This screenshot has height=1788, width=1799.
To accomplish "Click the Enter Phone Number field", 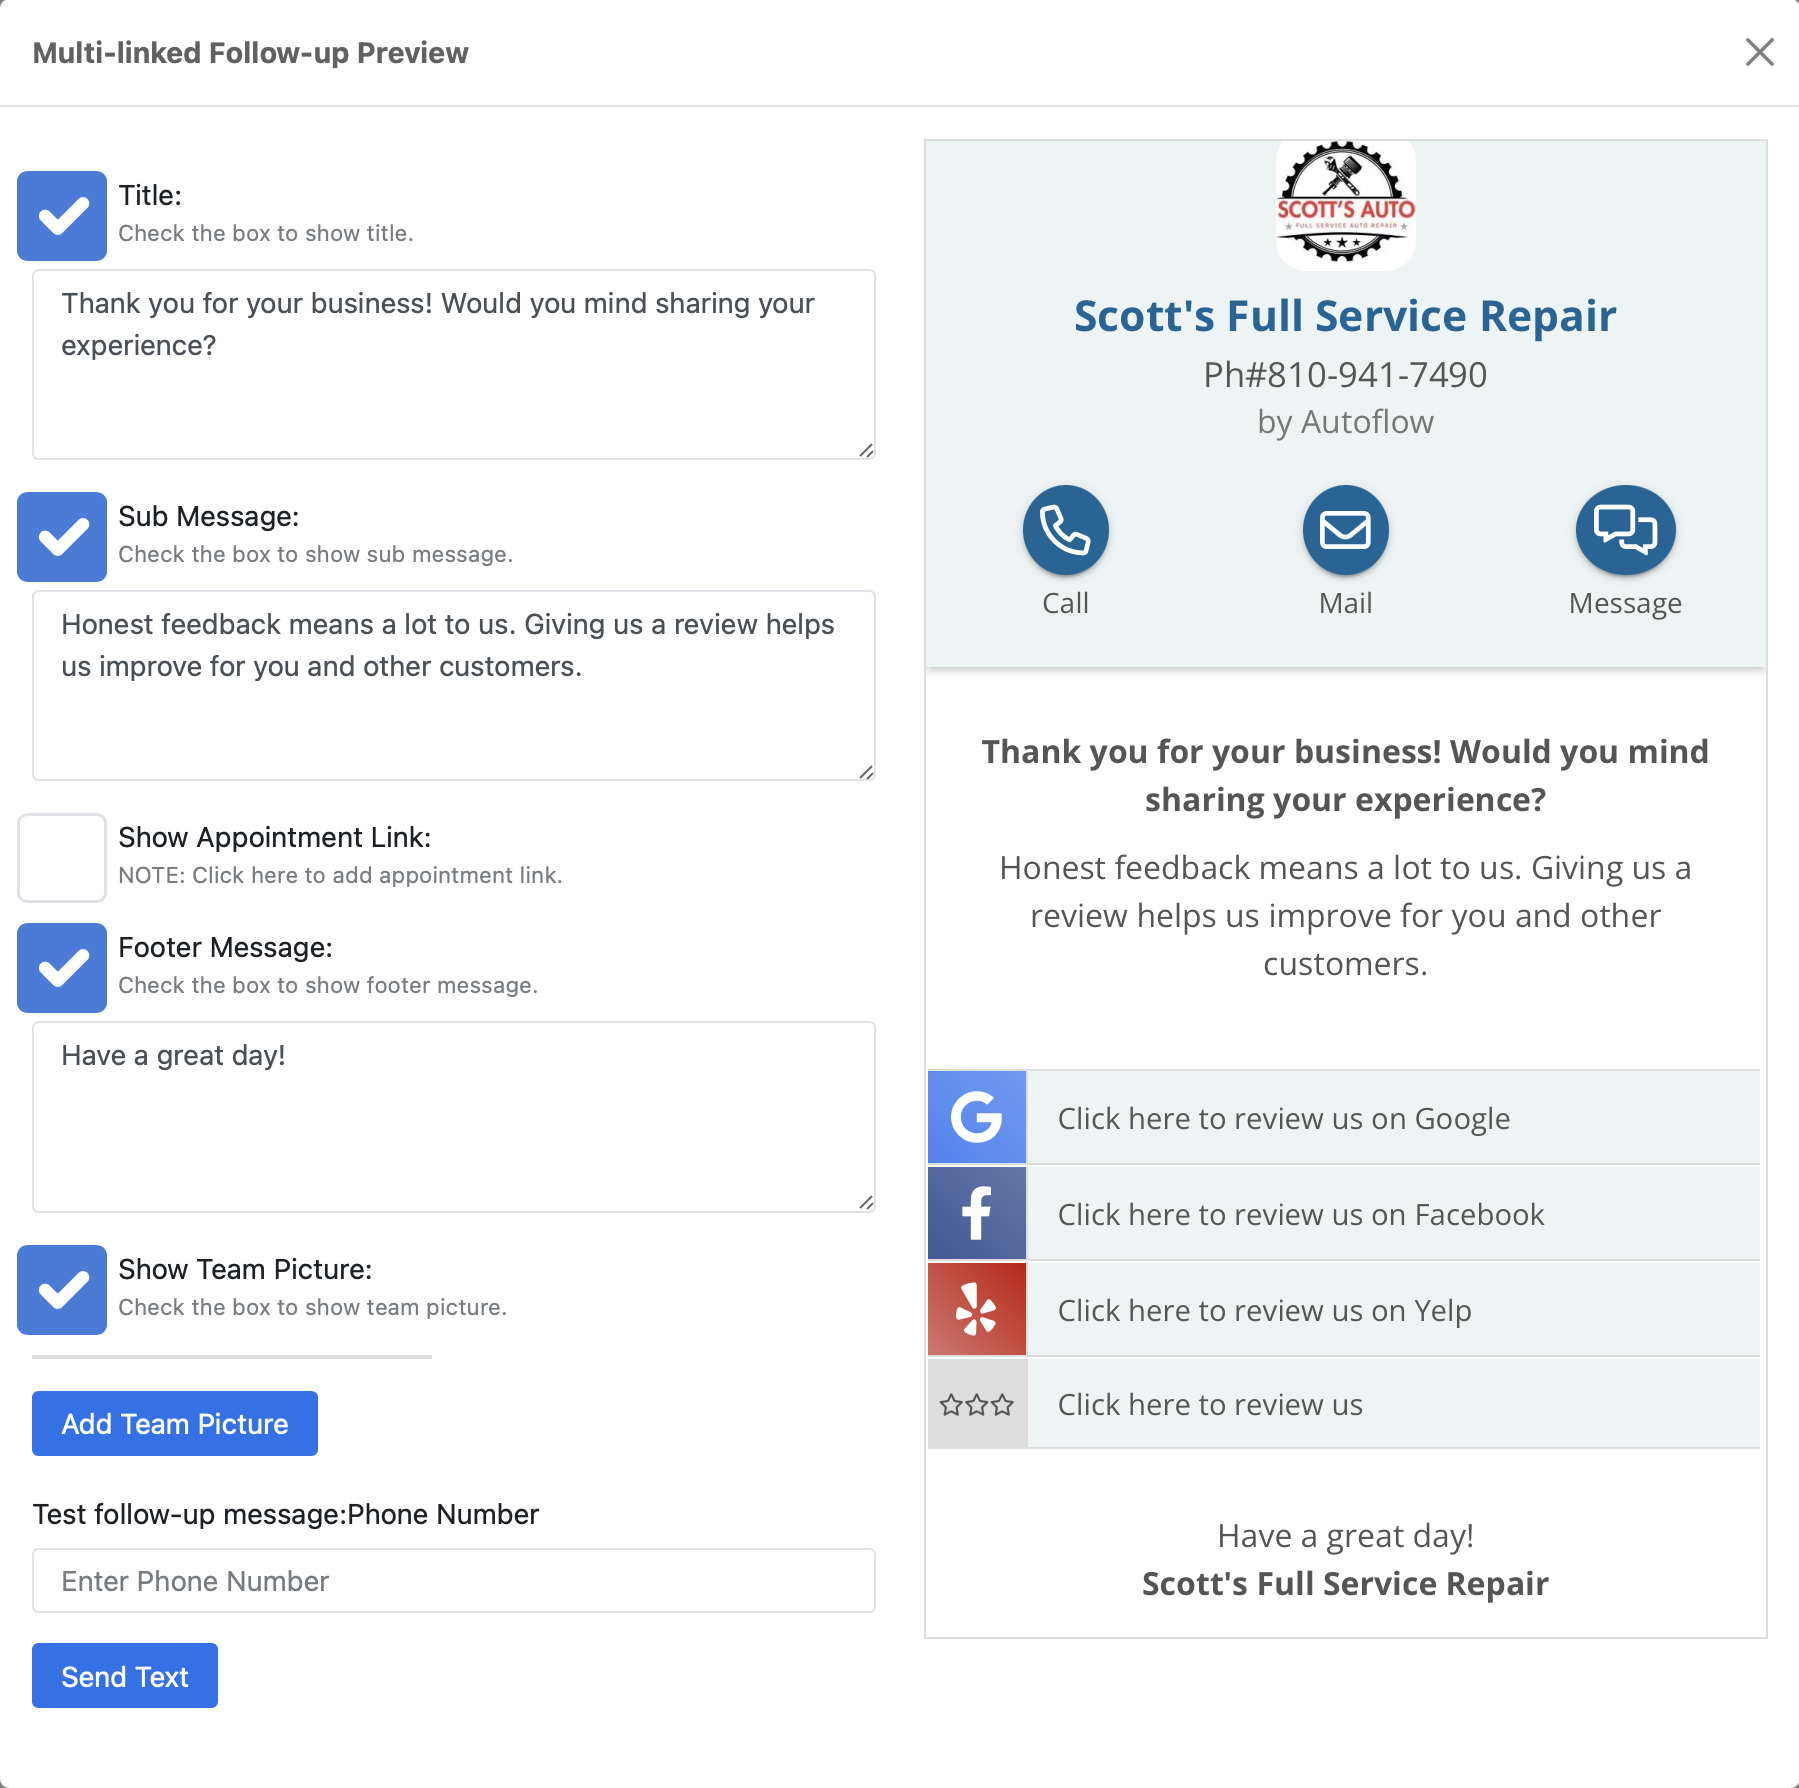I will [454, 1581].
